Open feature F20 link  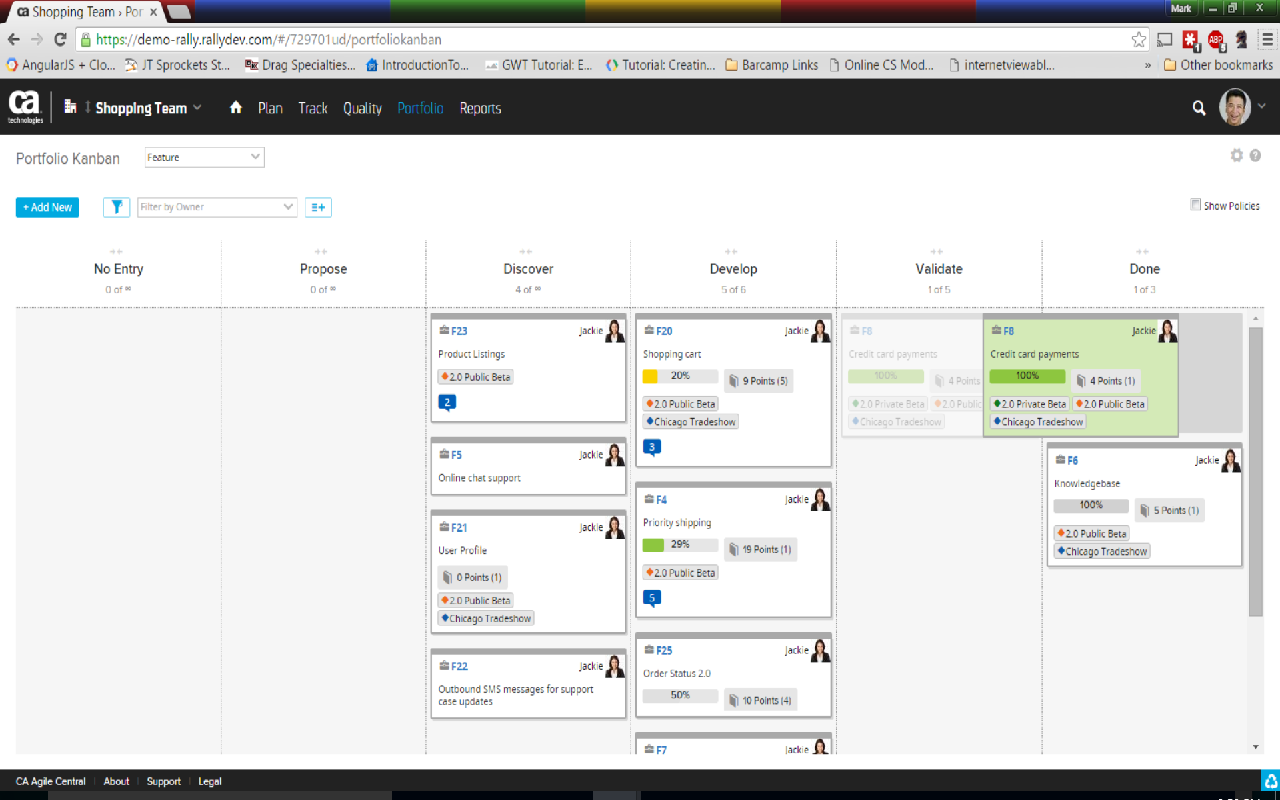[x=664, y=331]
